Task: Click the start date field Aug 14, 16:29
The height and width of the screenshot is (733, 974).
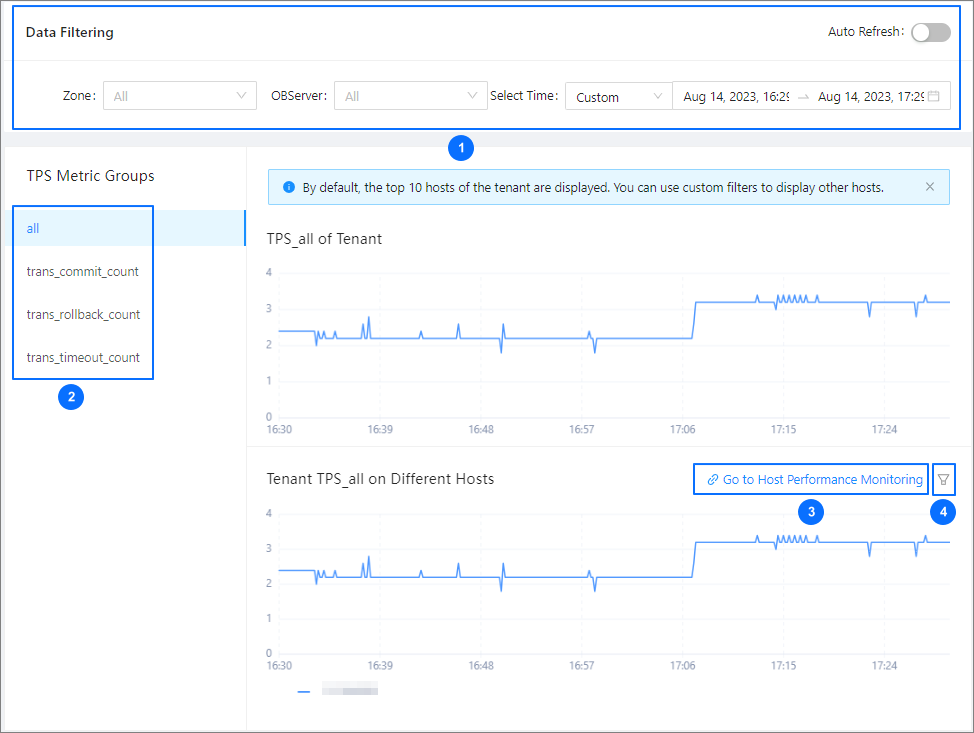Action: pyautogui.click(x=736, y=97)
